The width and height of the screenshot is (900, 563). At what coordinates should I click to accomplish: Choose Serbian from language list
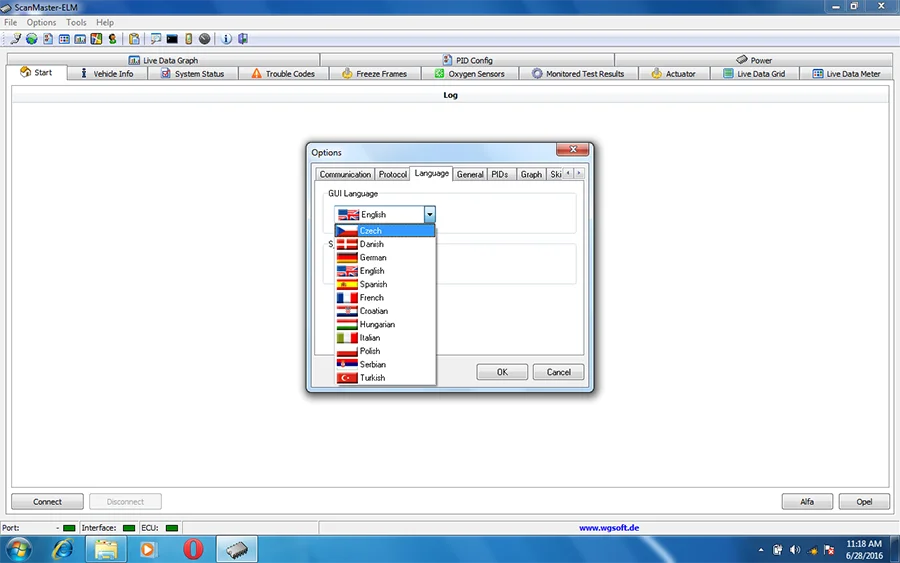click(385, 364)
